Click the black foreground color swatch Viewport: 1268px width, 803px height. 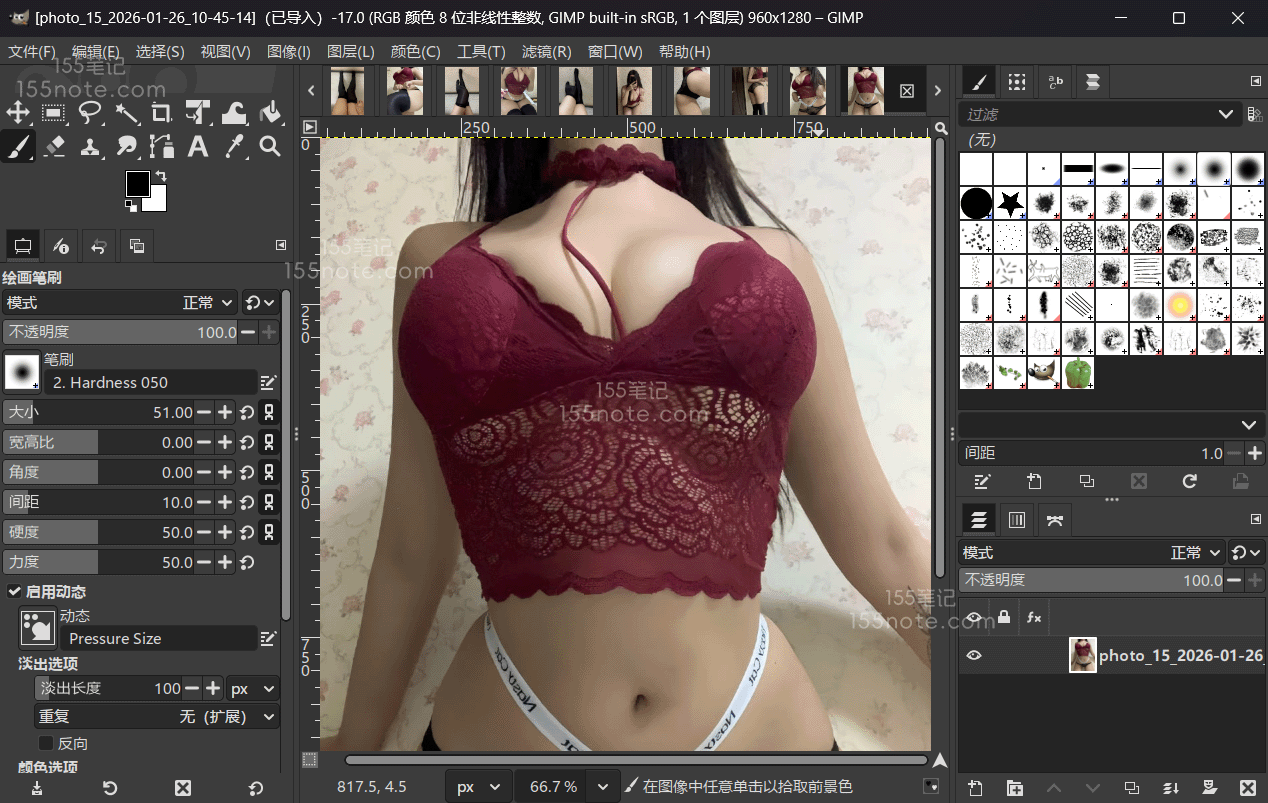(137, 183)
